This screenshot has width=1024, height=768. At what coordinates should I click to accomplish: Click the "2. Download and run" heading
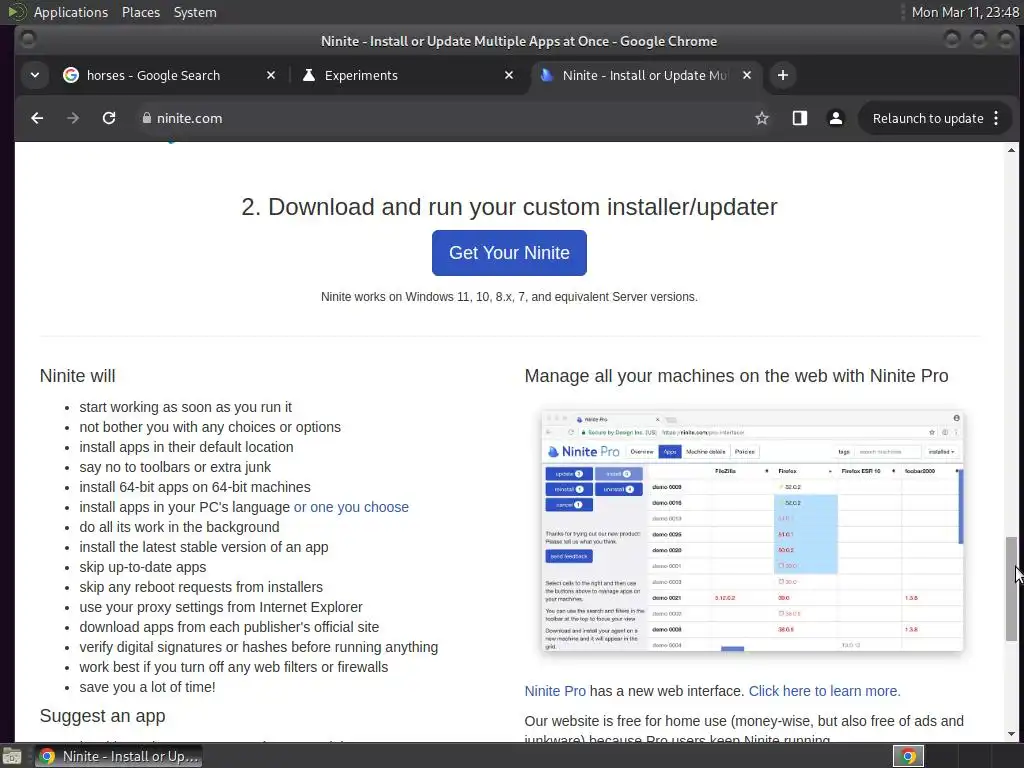click(x=509, y=207)
